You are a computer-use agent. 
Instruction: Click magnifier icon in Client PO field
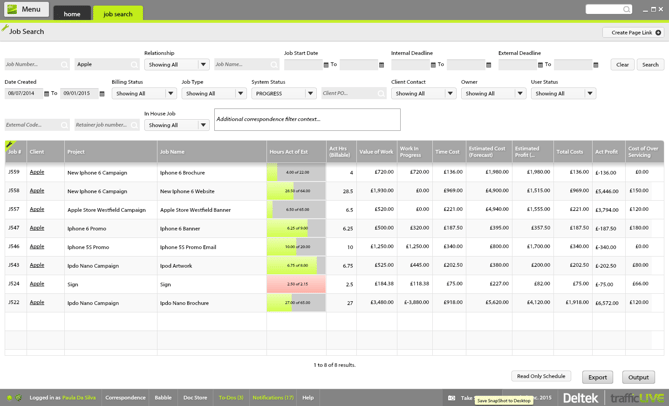pos(381,94)
